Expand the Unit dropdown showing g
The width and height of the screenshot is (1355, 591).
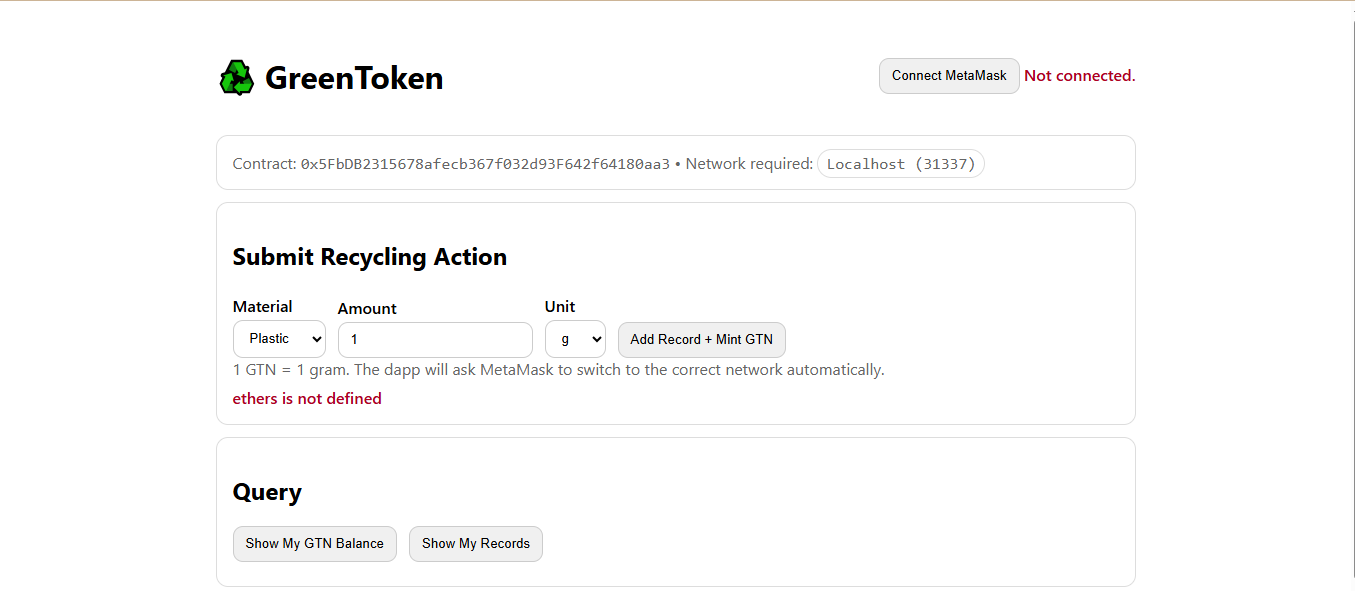575,339
